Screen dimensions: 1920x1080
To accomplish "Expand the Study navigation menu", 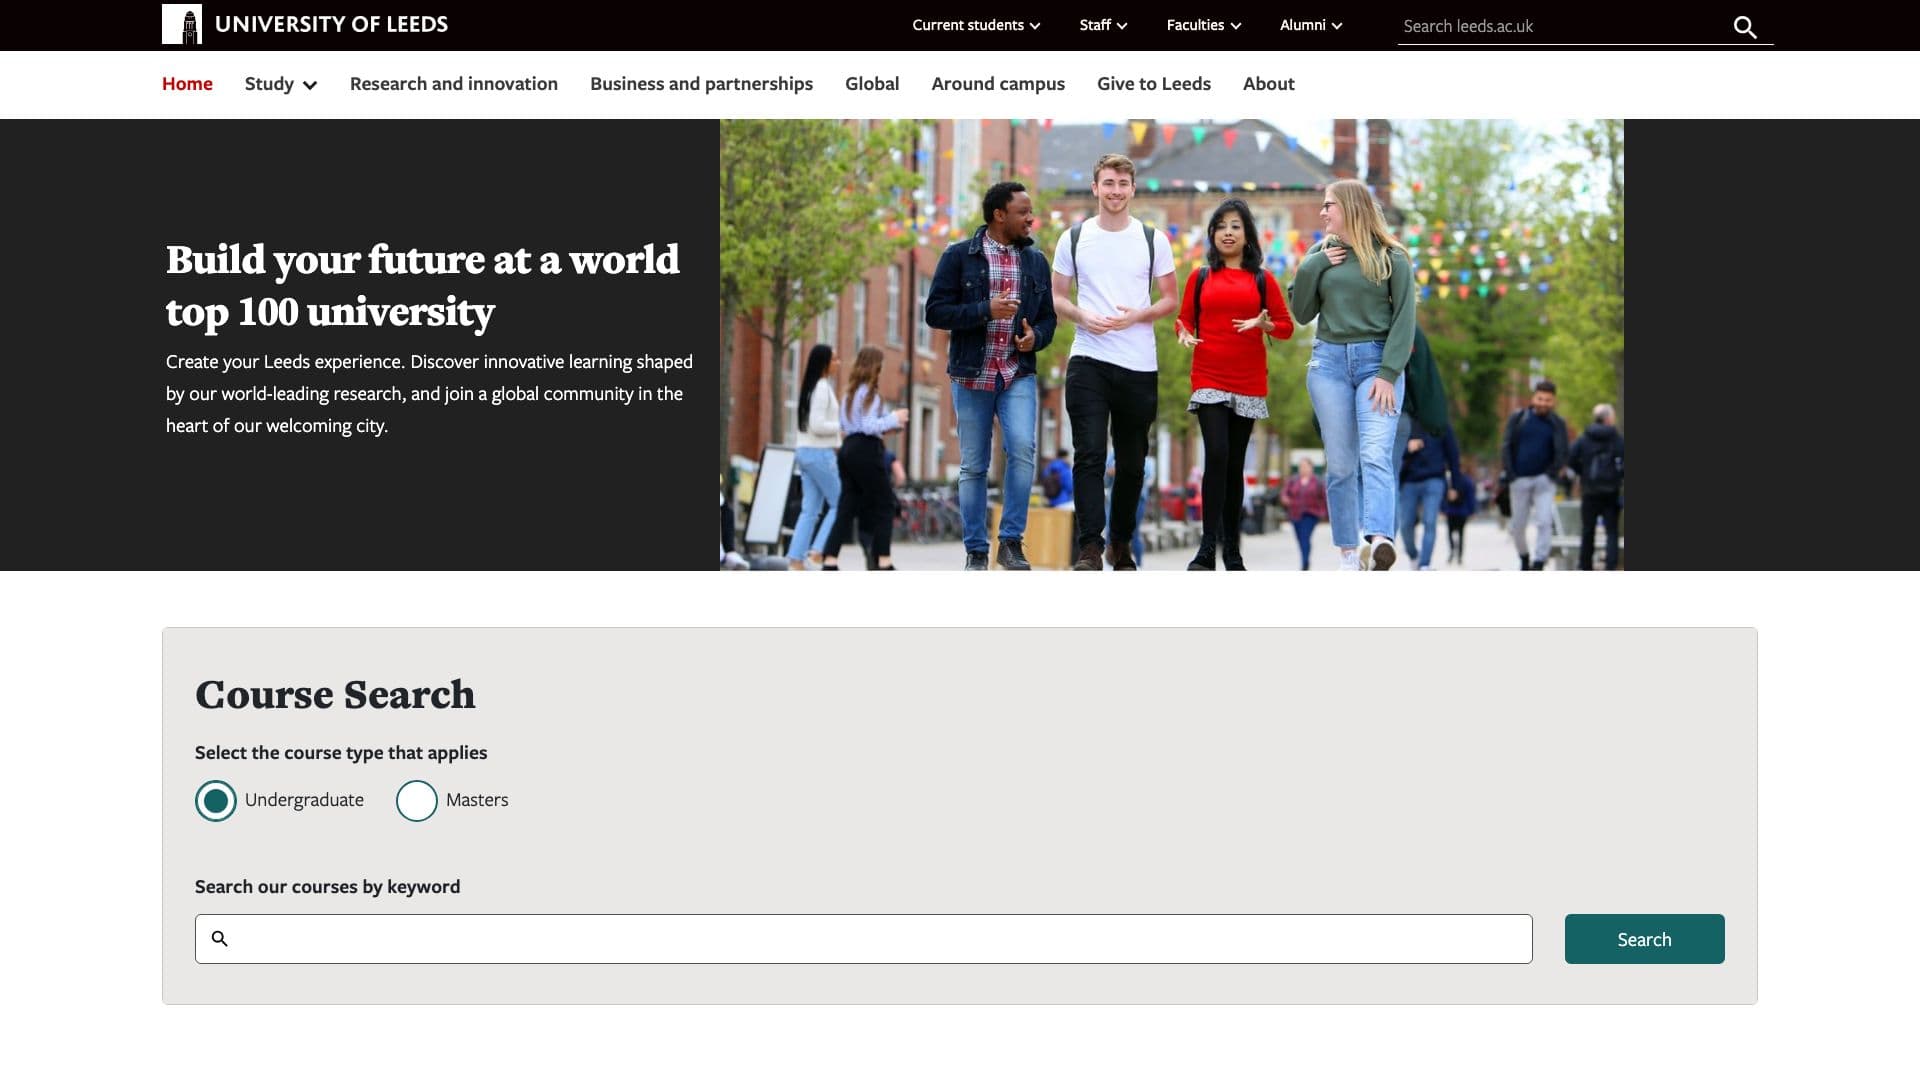I will tap(280, 84).
